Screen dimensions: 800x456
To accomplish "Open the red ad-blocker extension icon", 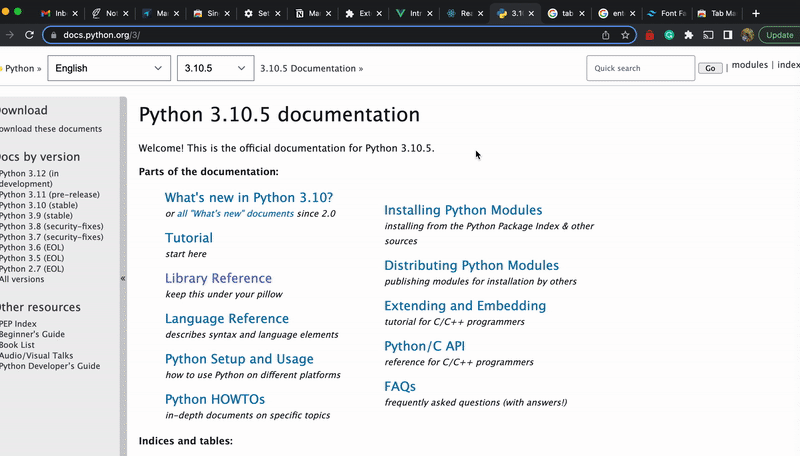I will [x=649, y=35].
